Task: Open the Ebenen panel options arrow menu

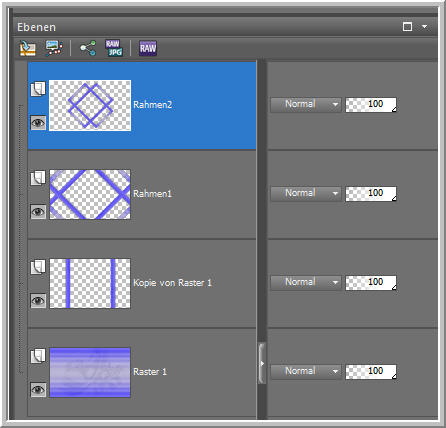Action: click(424, 27)
